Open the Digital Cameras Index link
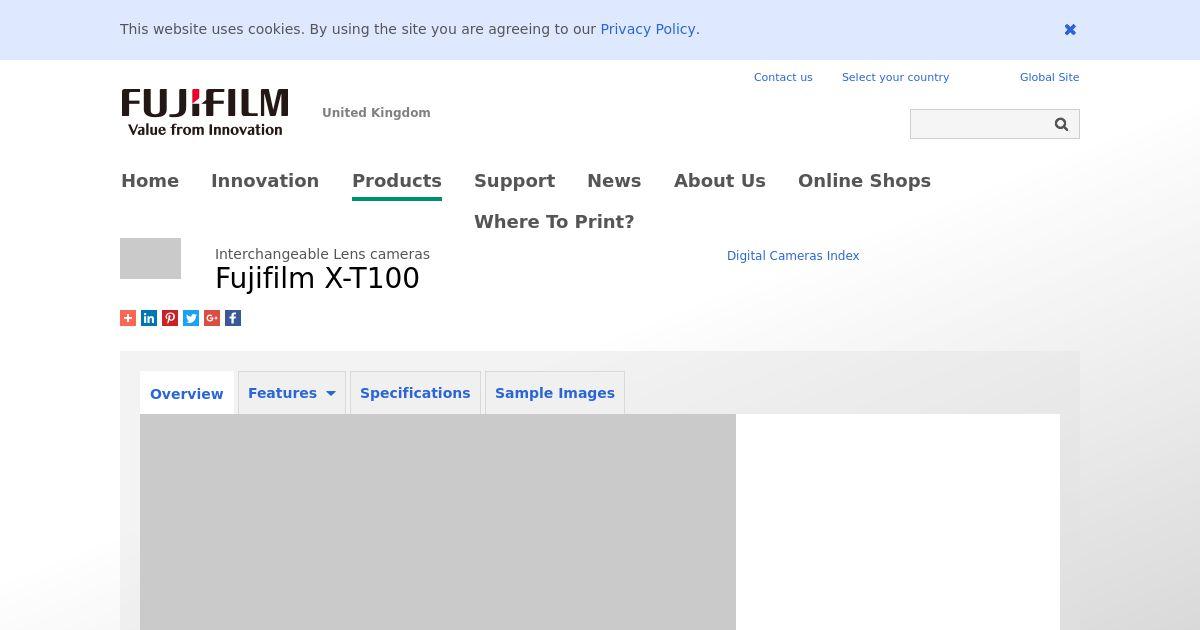 click(x=793, y=256)
